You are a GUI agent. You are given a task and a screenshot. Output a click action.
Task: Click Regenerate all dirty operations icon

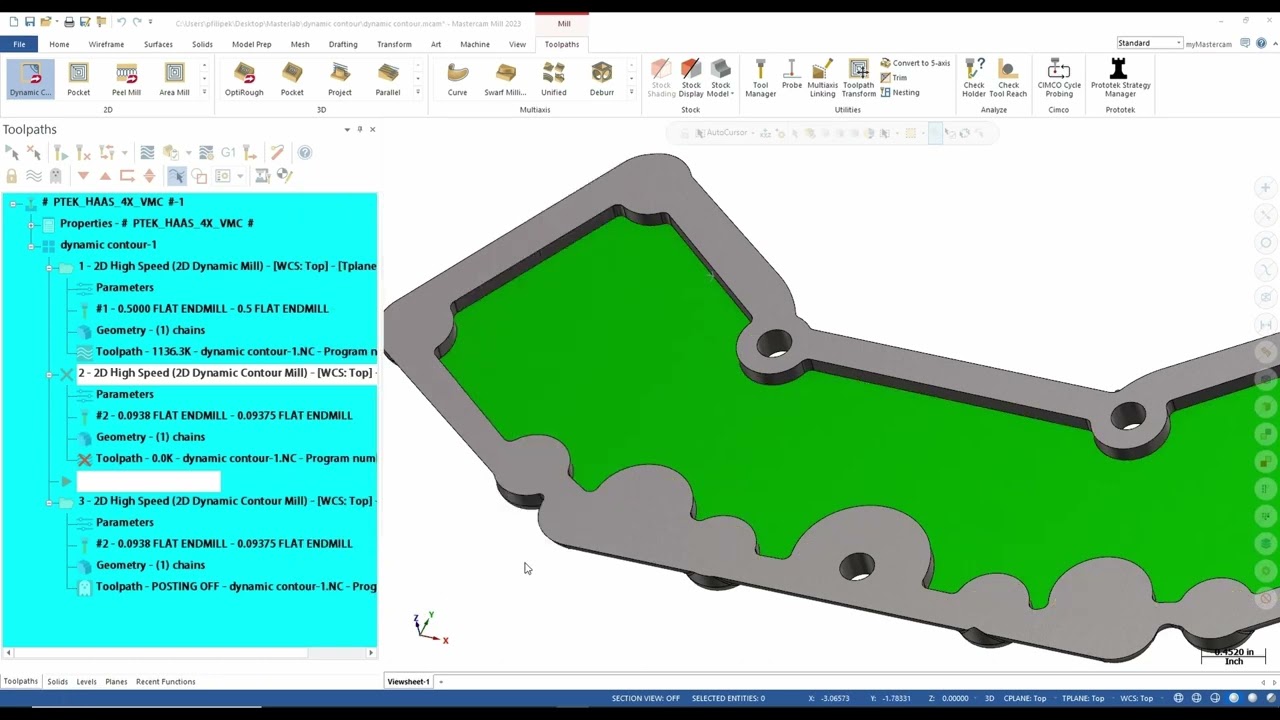[x=83, y=153]
